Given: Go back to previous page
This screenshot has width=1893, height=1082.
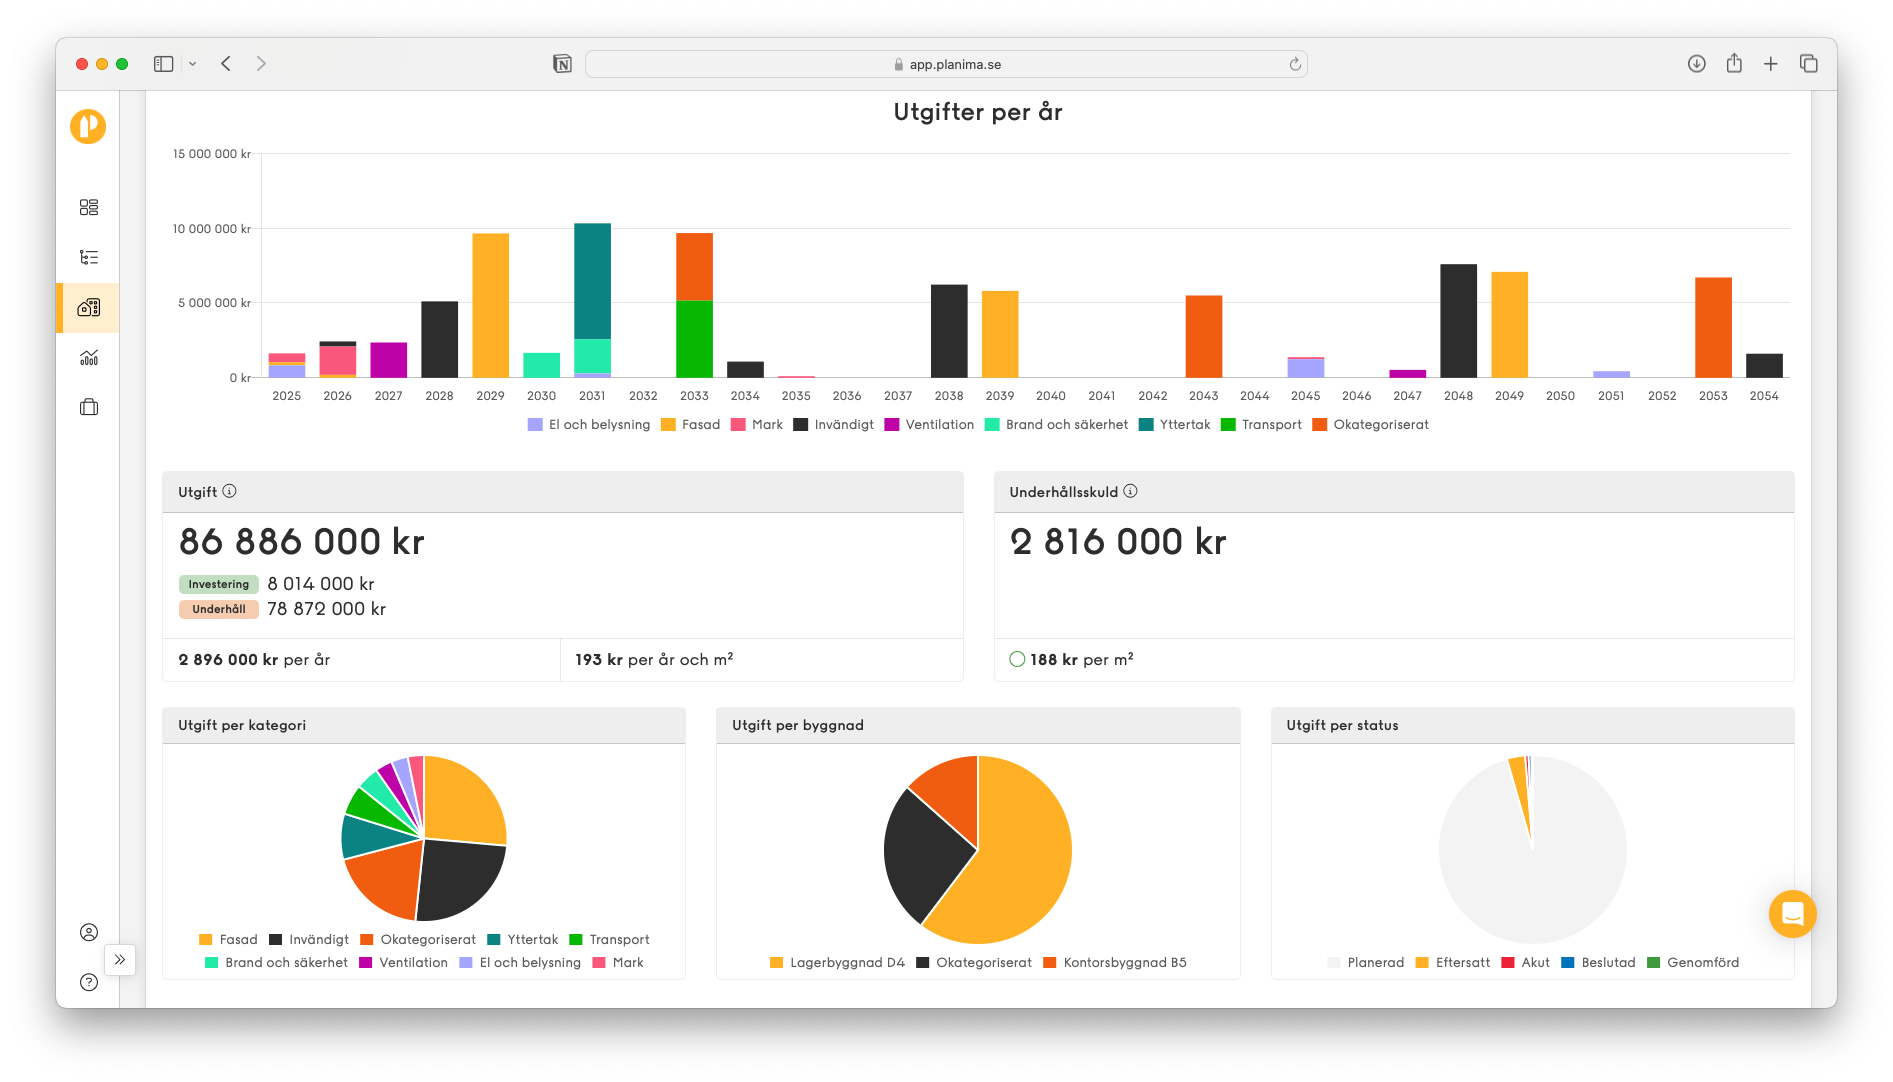Looking at the screenshot, I should coord(226,64).
